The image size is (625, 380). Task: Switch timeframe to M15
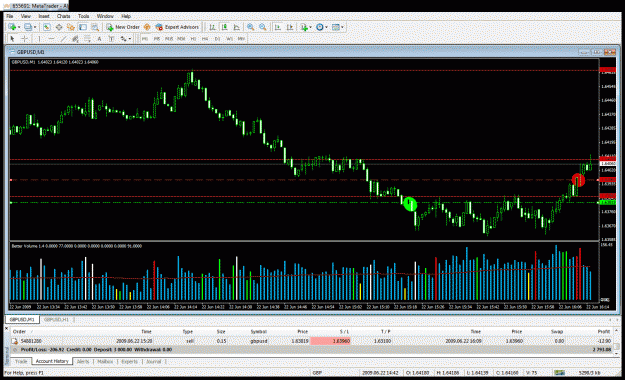pos(169,39)
